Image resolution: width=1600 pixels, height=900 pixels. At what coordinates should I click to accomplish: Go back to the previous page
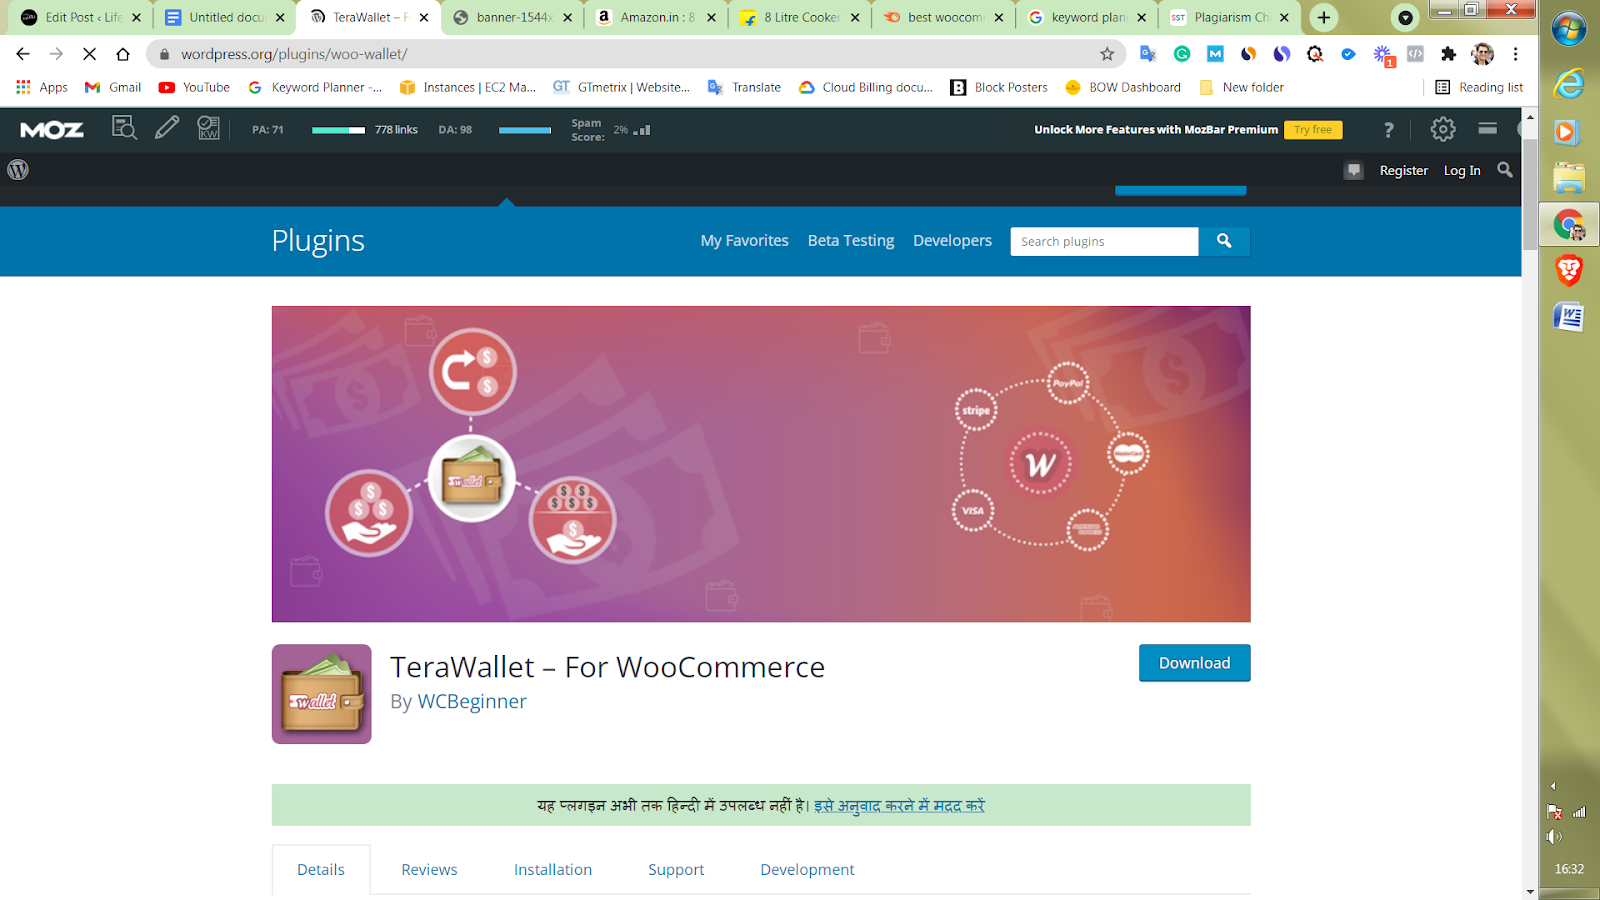tap(23, 54)
